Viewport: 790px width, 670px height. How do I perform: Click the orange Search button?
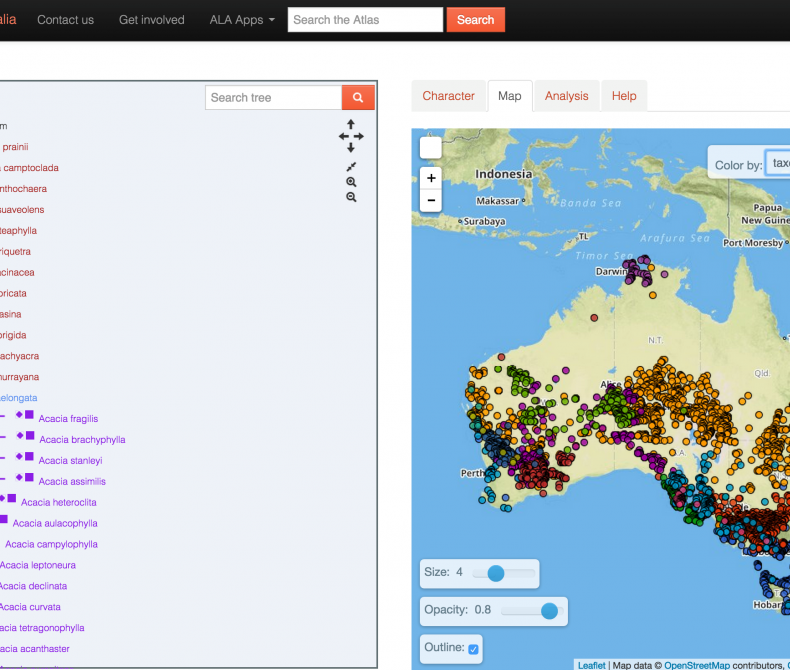point(475,20)
